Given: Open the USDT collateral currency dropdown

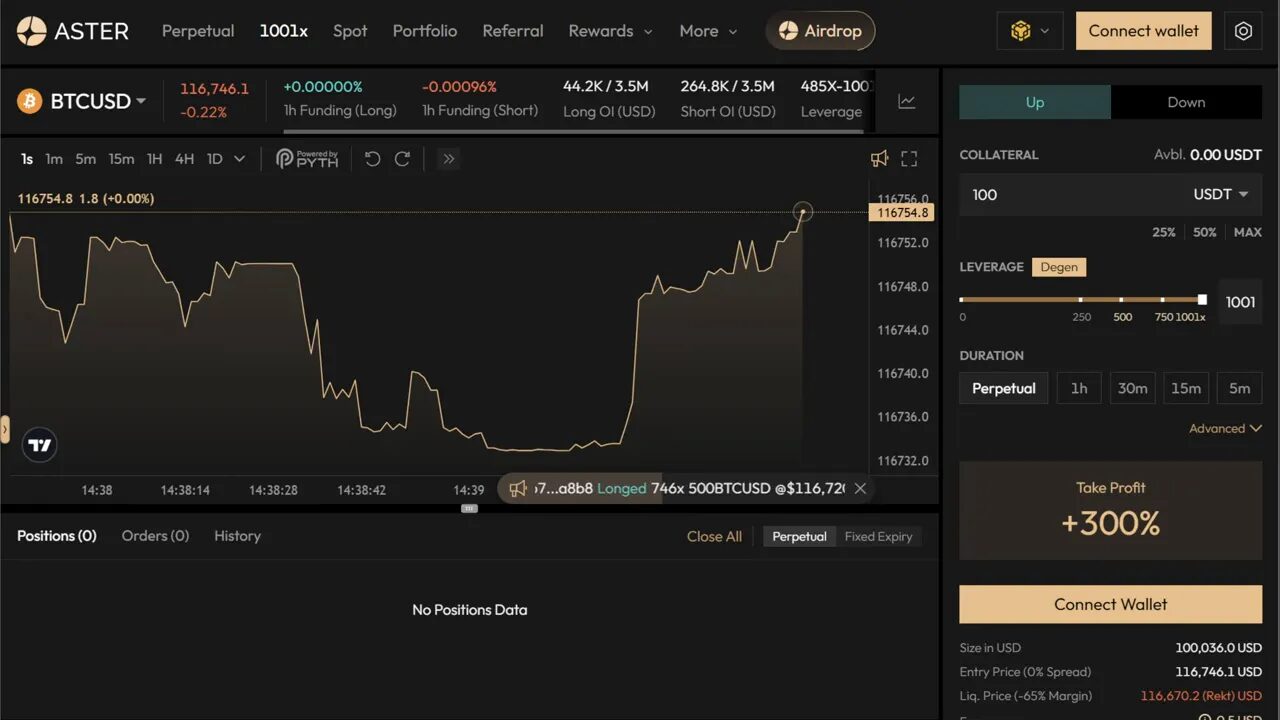Looking at the screenshot, I should [1222, 195].
